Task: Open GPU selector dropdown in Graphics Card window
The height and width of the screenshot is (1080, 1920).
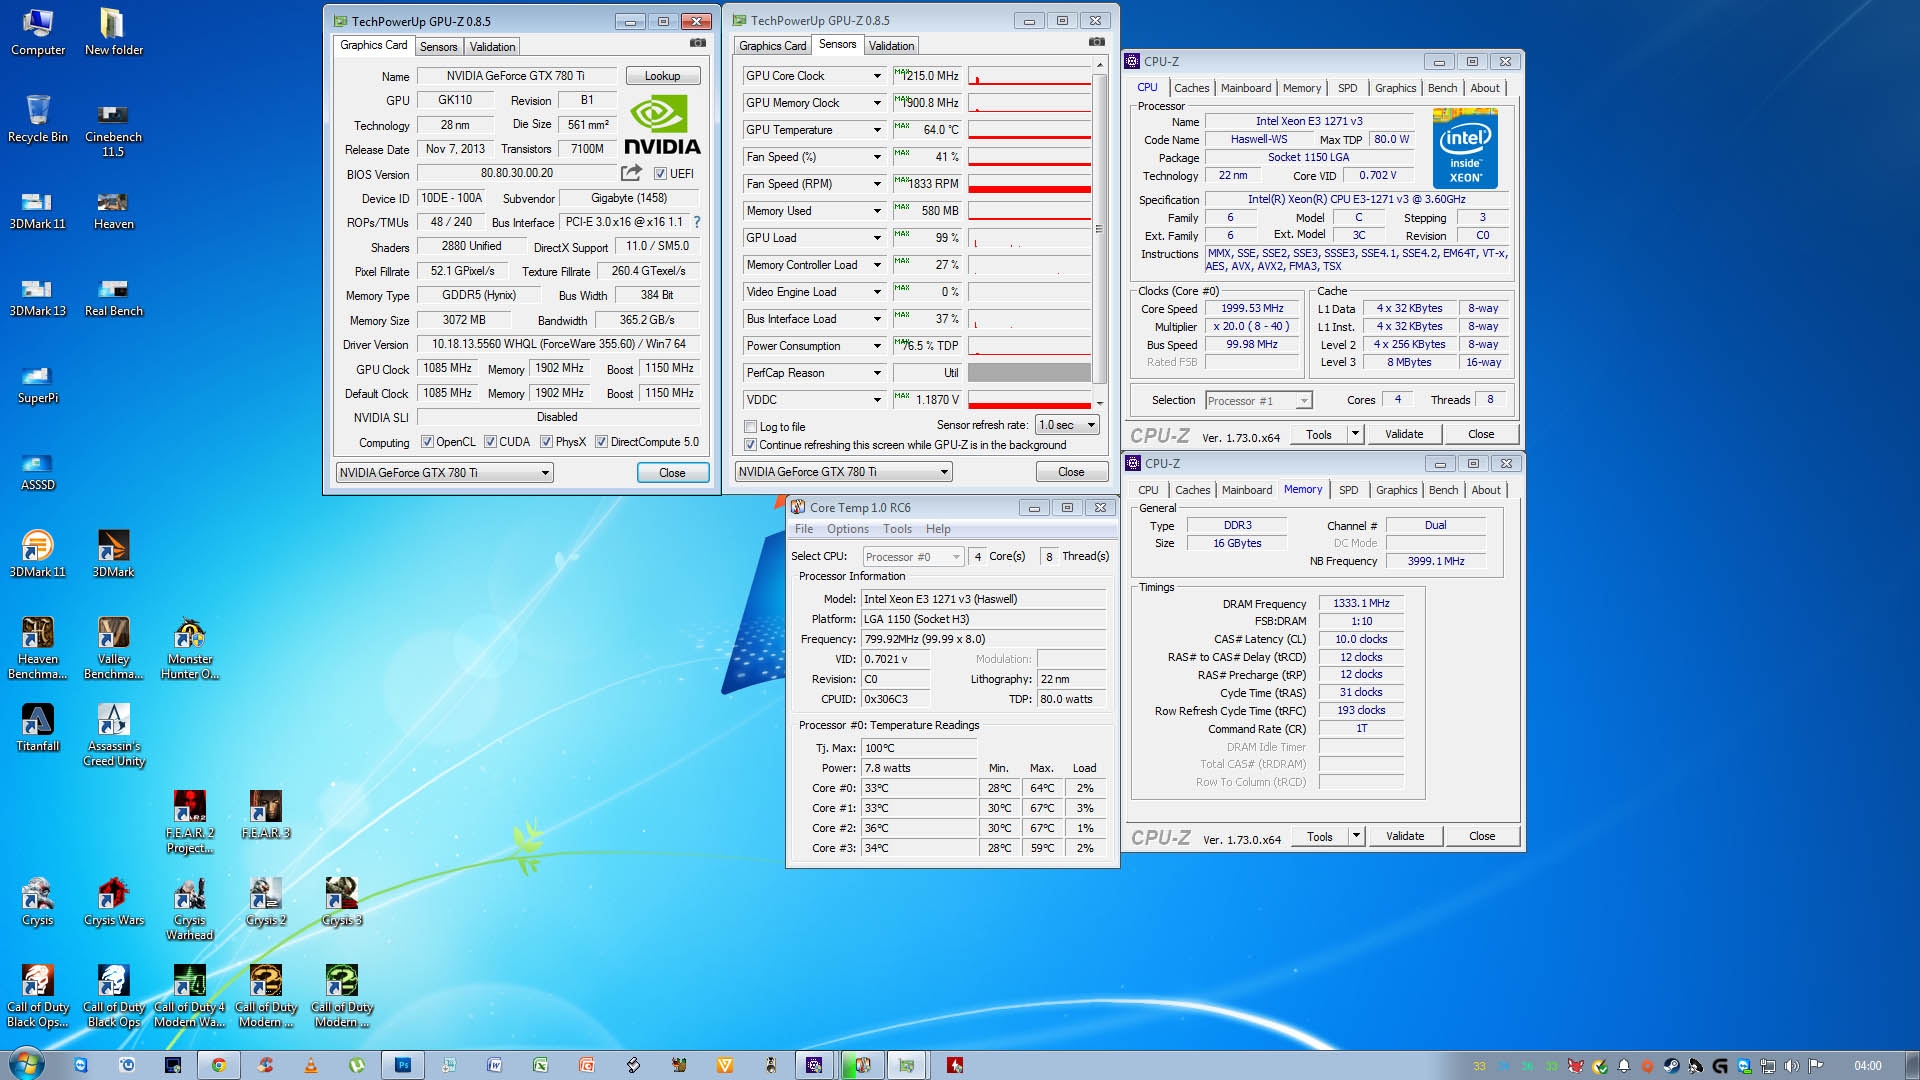Action: [x=444, y=473]
